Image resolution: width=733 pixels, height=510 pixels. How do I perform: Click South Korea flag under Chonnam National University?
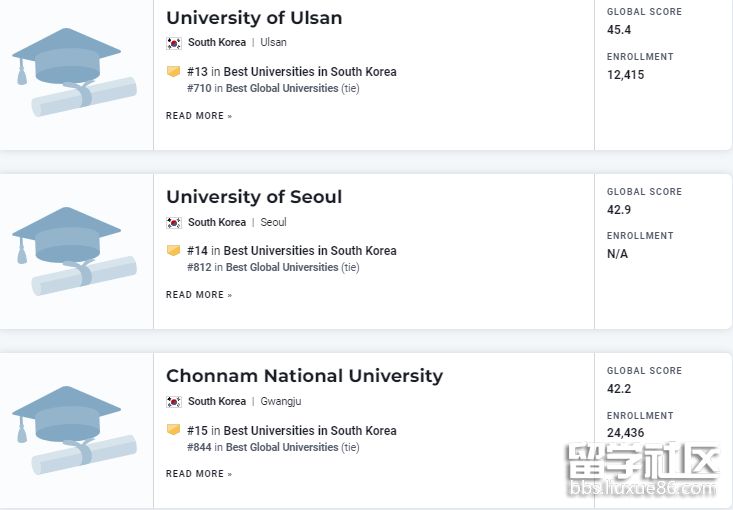174,402
